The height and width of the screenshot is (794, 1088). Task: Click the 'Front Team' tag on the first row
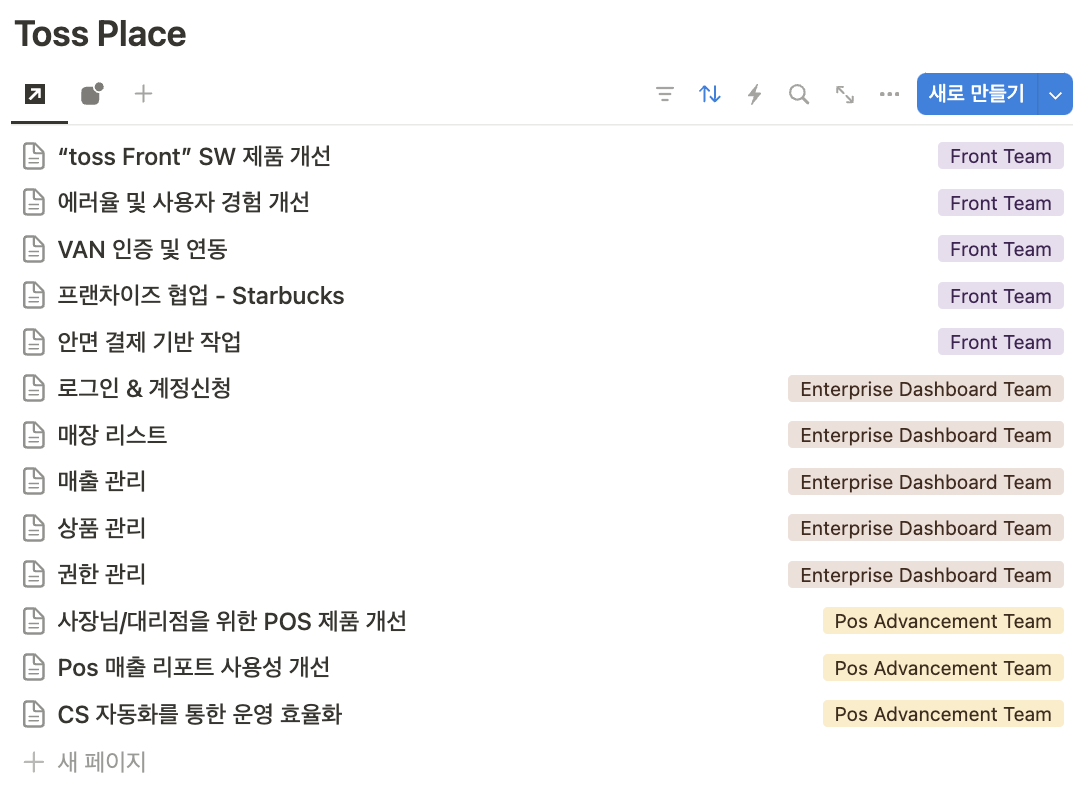point(1000,156)
